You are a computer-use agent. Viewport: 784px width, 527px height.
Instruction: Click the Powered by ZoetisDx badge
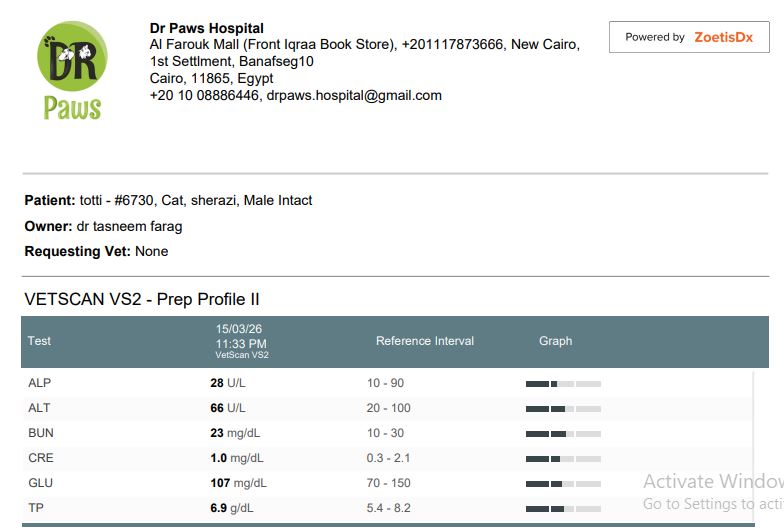pyautogui.click(x=689, y=37)
